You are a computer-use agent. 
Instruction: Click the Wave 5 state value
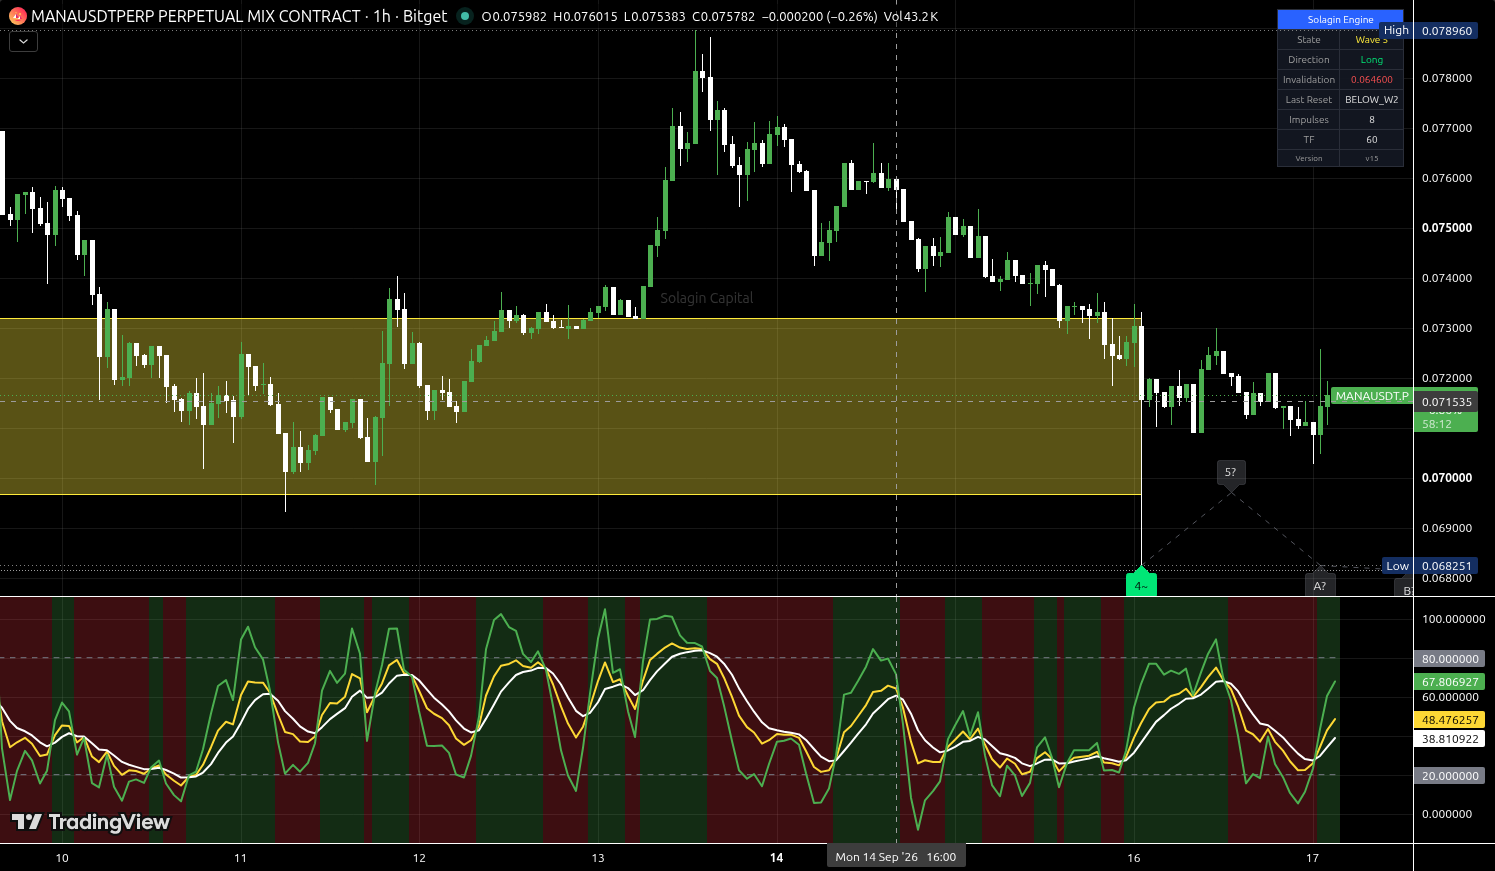point(1371,40)
